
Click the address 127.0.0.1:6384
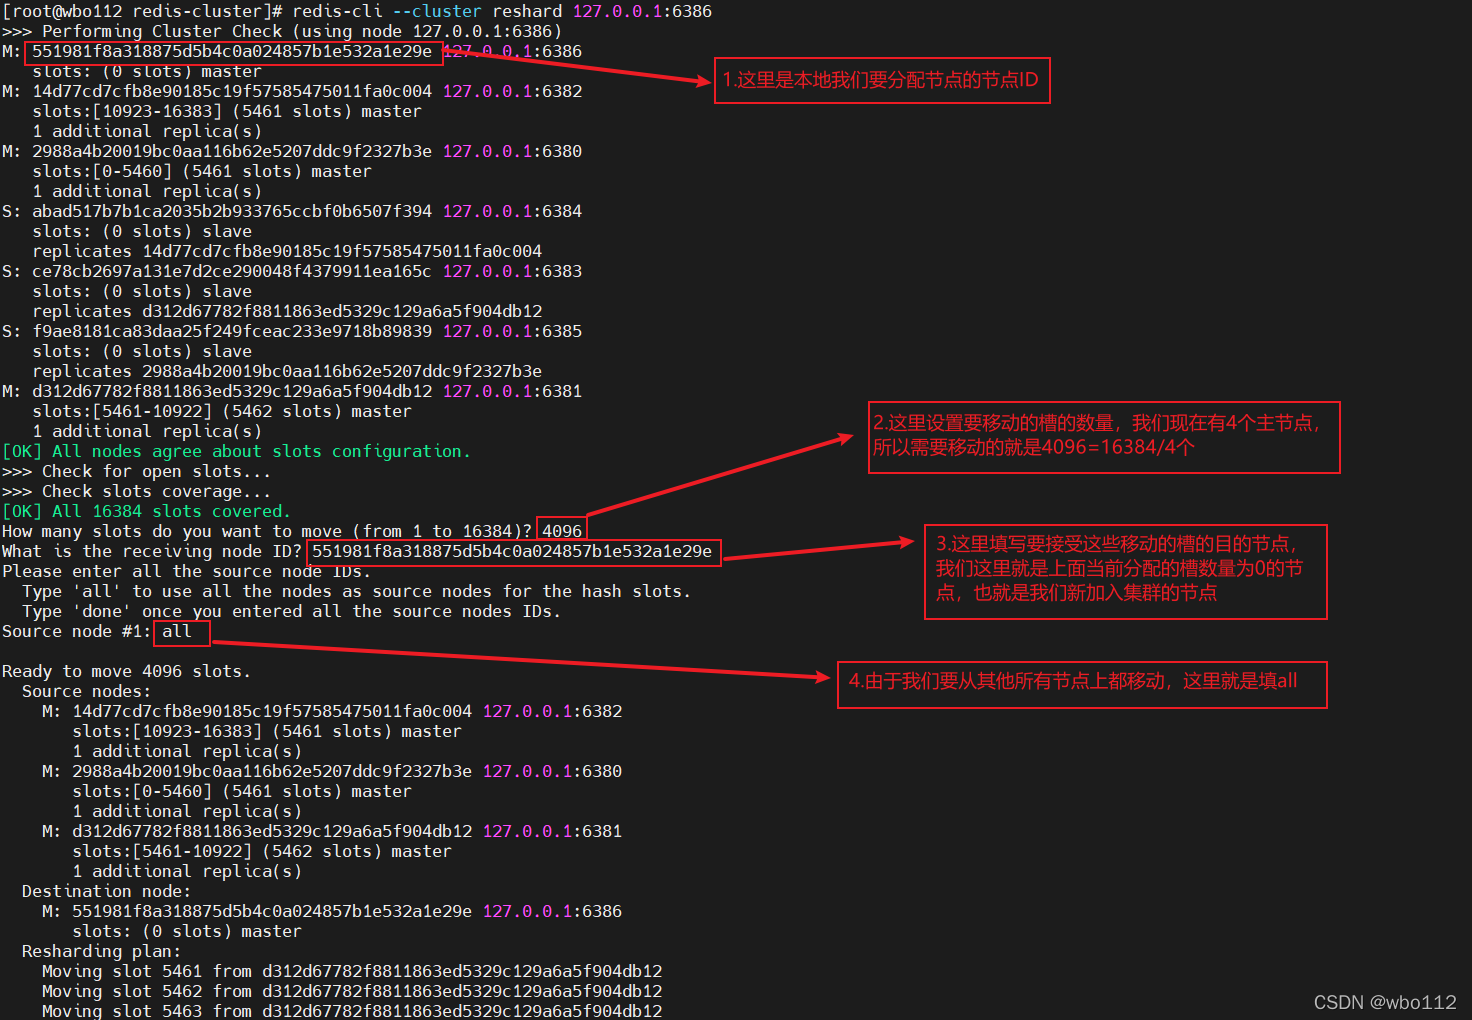(512, 211)
